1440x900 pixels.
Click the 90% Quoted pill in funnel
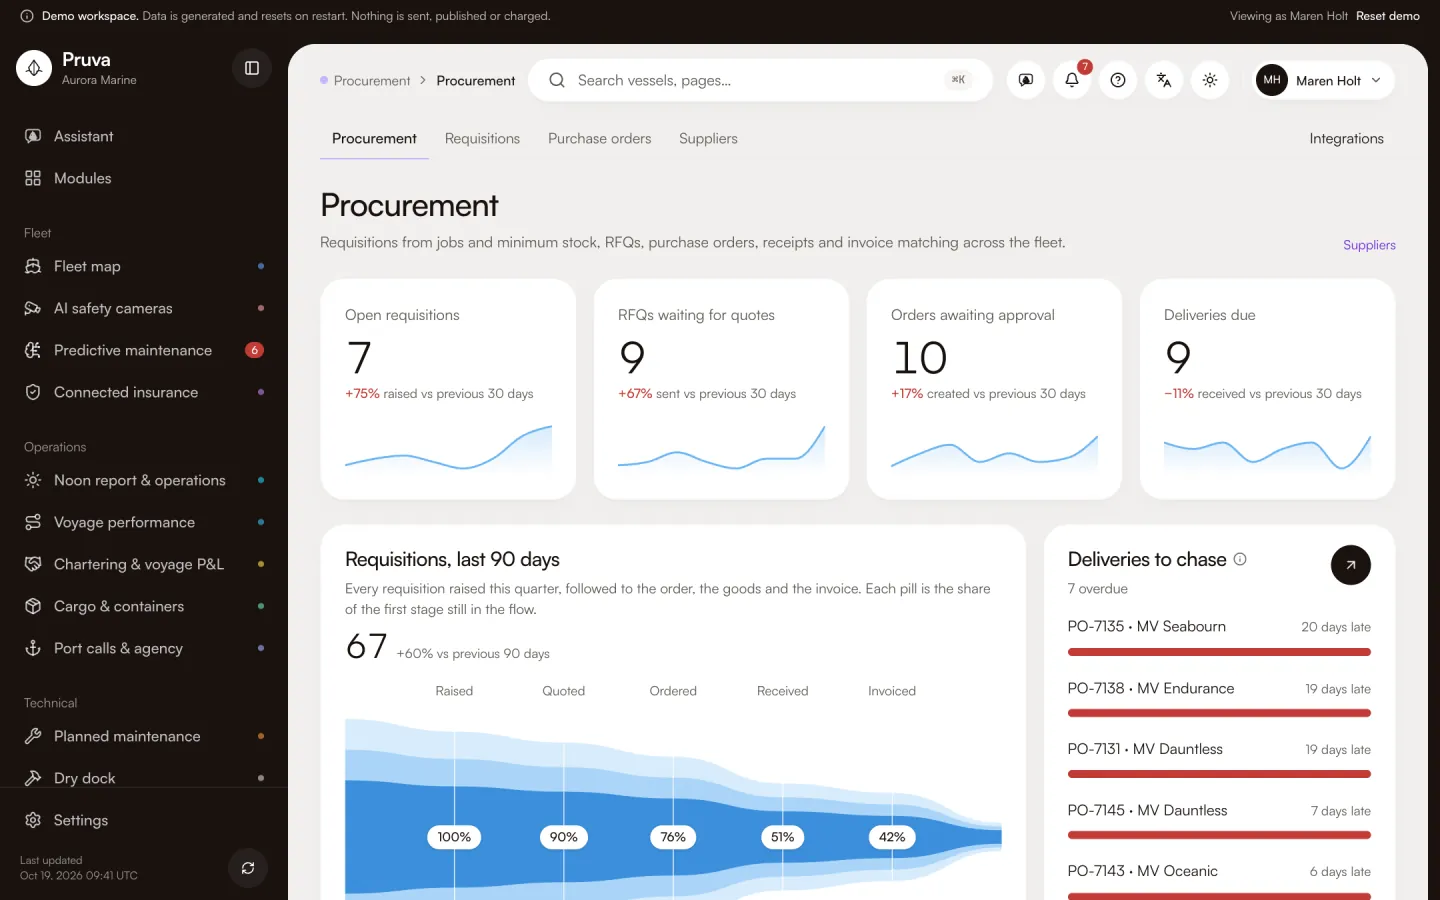click(564, 837)
